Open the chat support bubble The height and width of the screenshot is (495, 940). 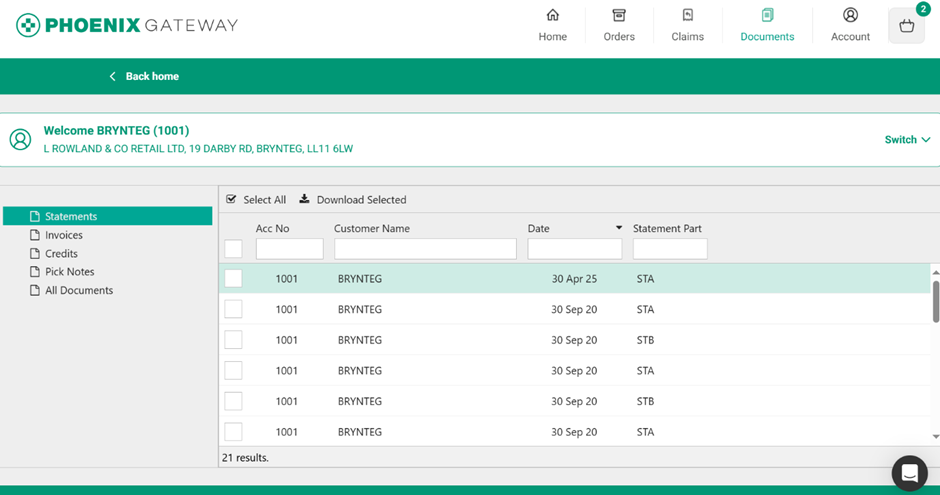[909, 473]
